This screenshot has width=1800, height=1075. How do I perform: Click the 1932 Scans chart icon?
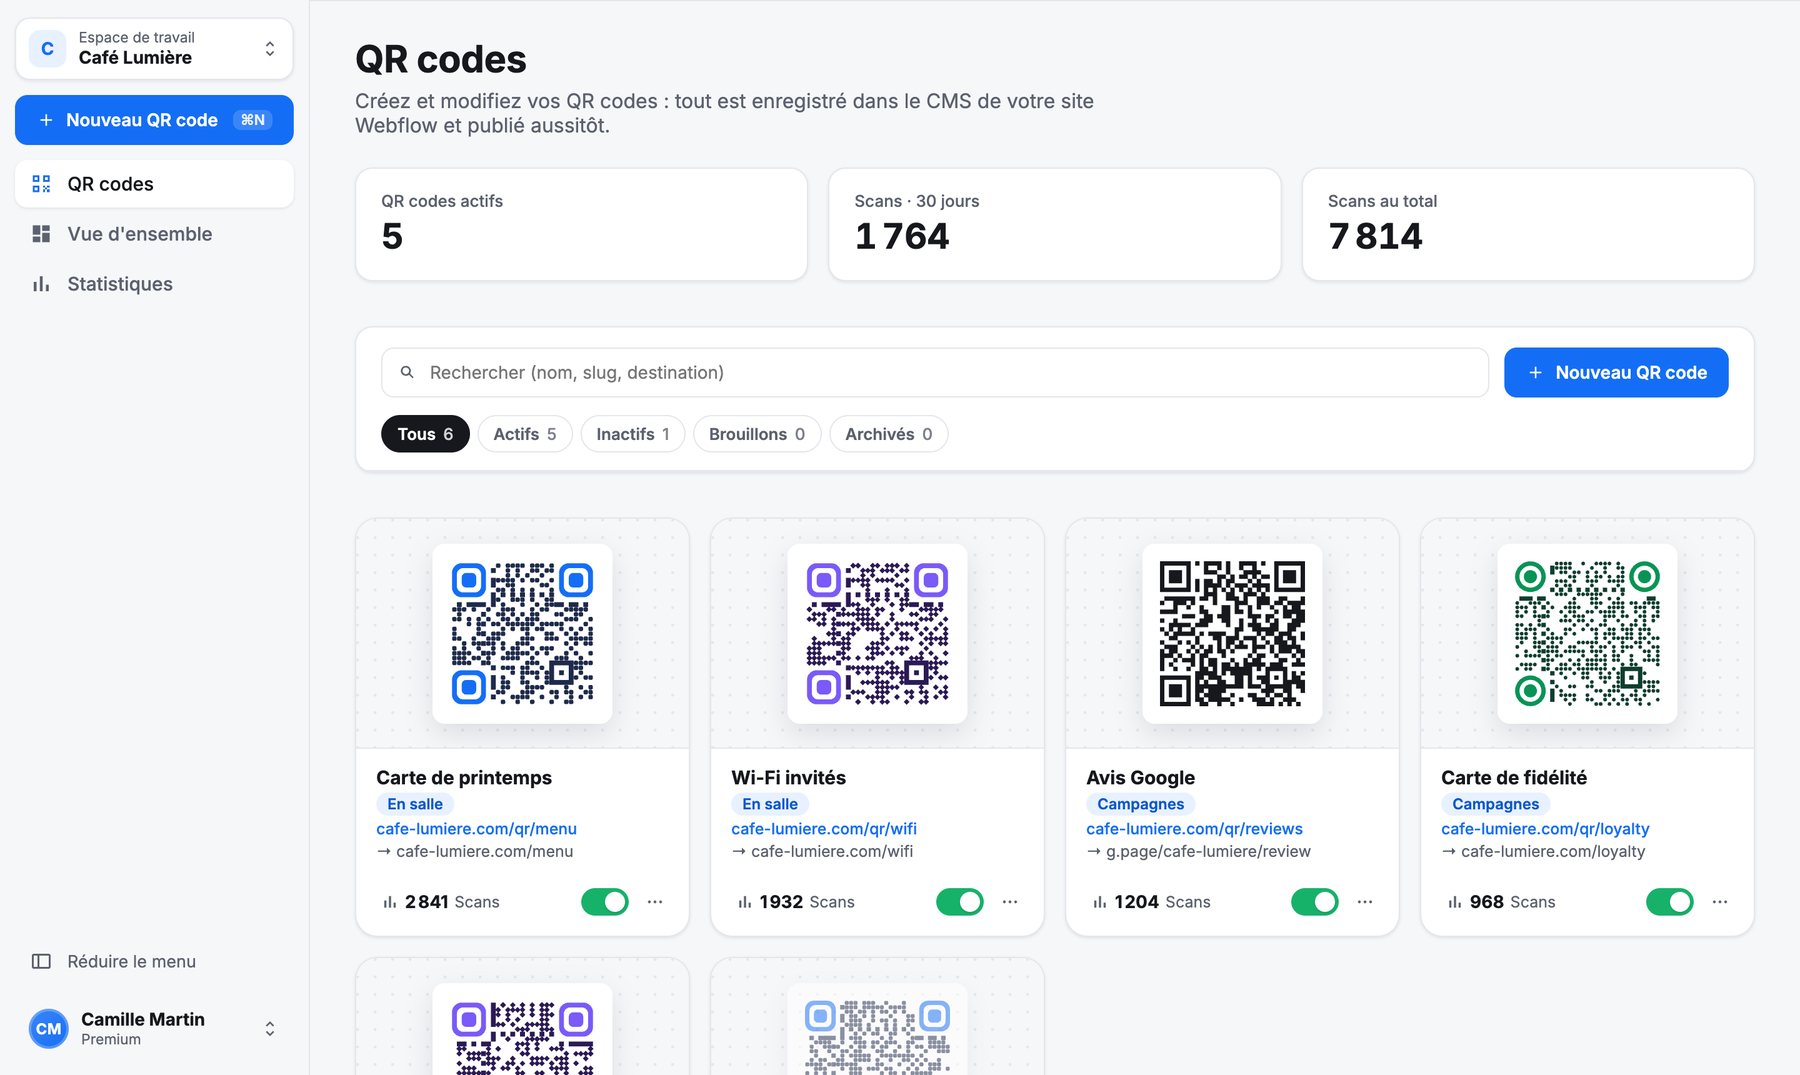[x=745, y=902]
